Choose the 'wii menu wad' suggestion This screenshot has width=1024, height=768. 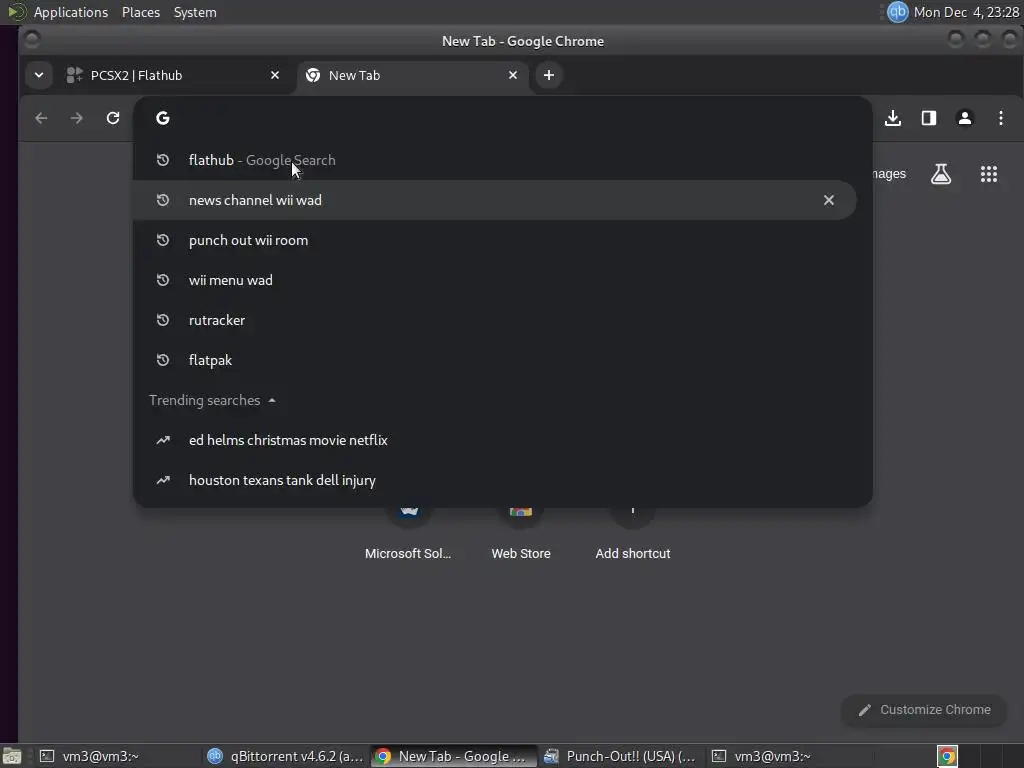(x=494, y=280)
